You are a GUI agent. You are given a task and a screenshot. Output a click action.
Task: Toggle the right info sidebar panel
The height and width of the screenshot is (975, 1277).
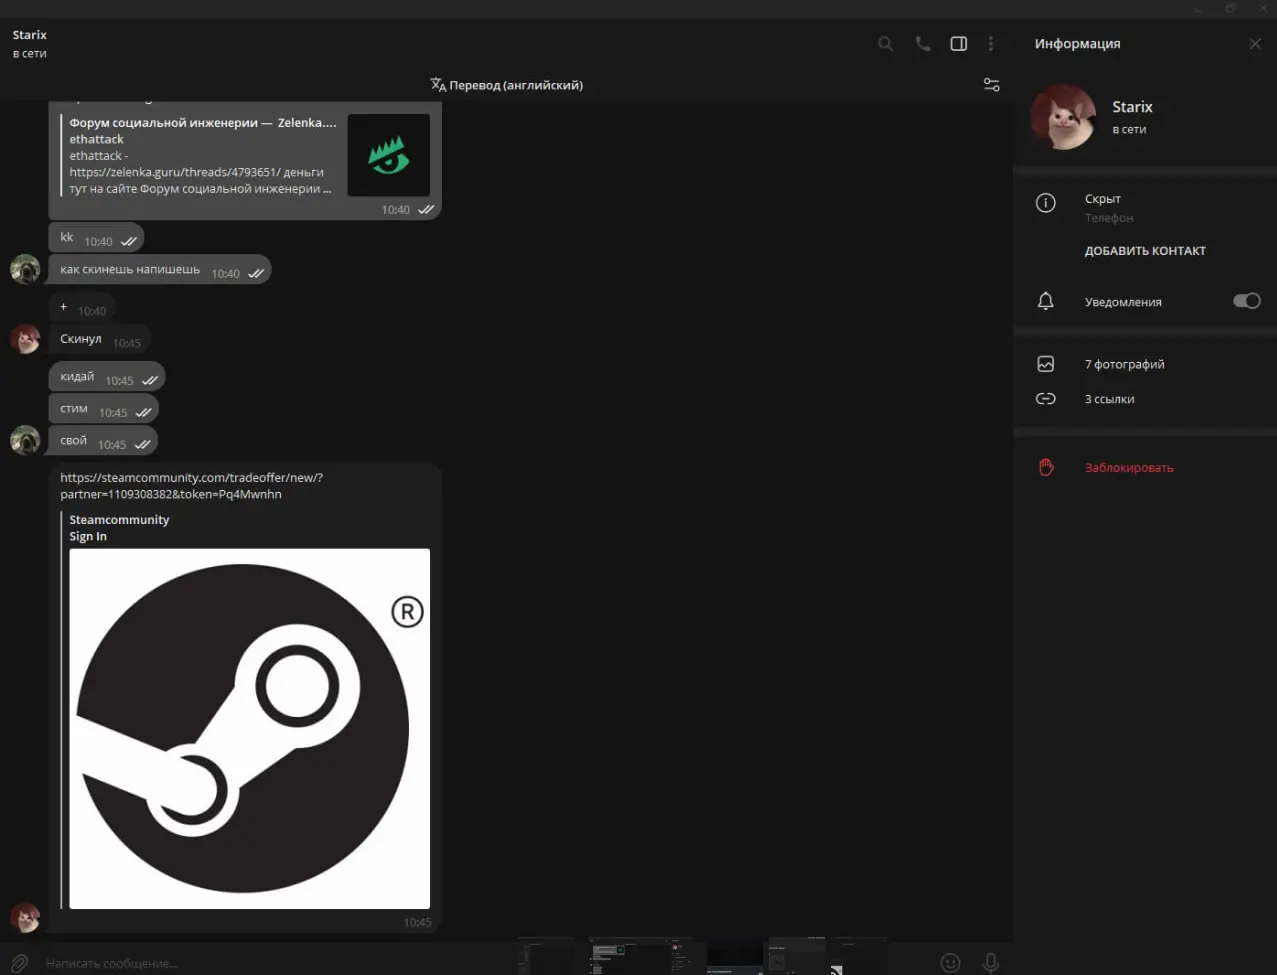958,44
